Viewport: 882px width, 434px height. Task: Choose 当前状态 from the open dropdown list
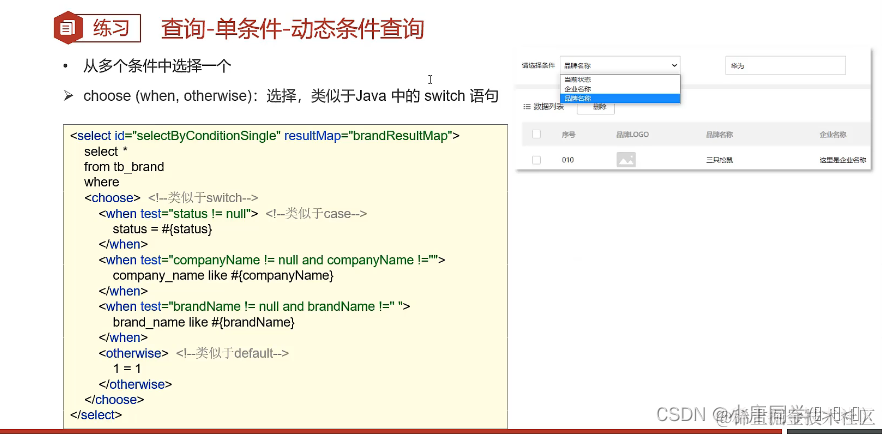pyautogui.click(x=620, y=79)
